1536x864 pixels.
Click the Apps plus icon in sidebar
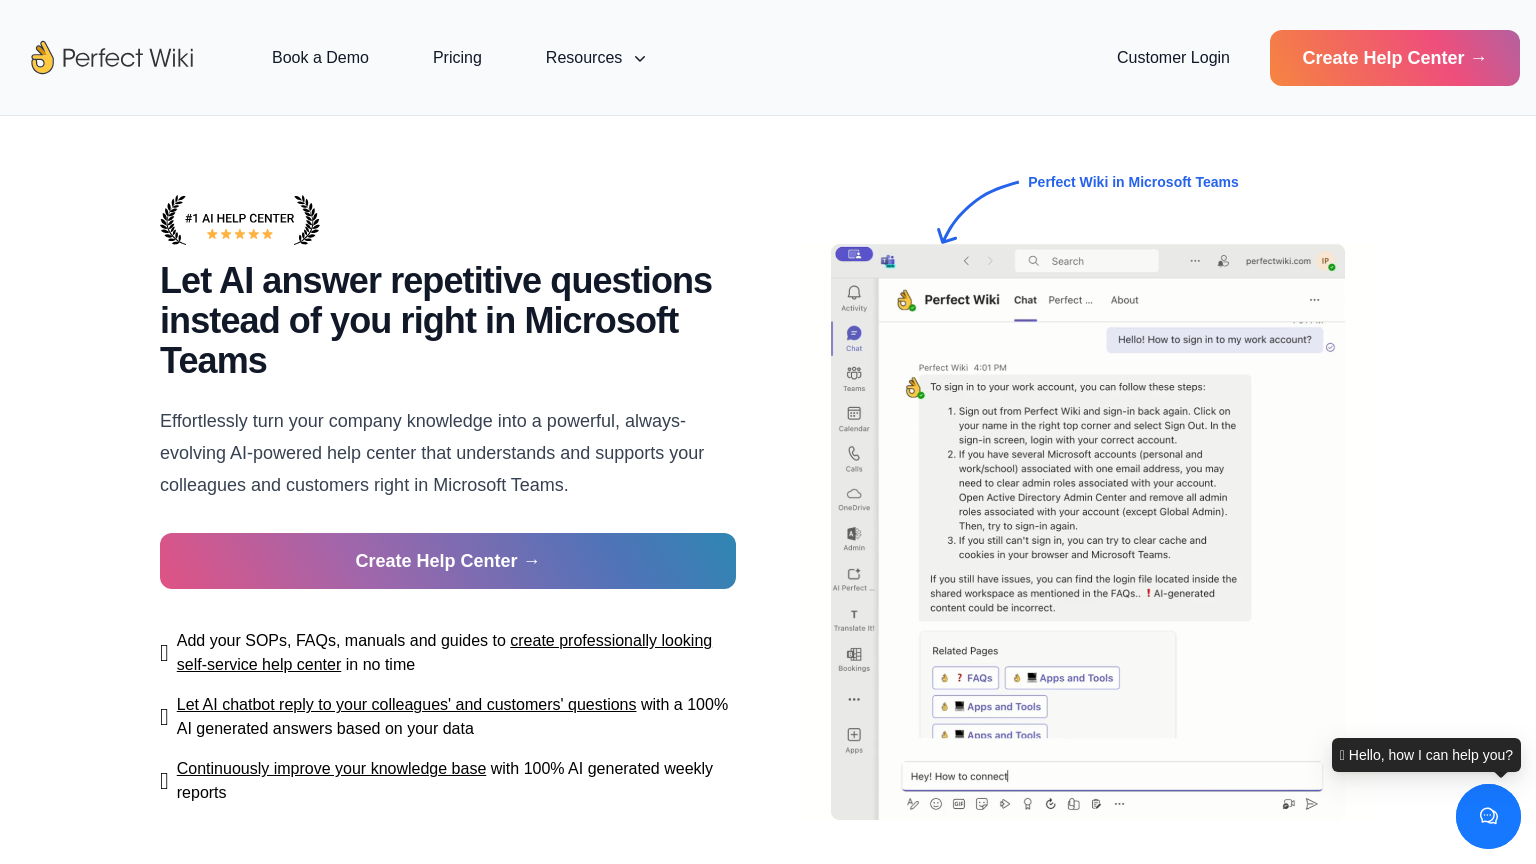tap(854, 735)
